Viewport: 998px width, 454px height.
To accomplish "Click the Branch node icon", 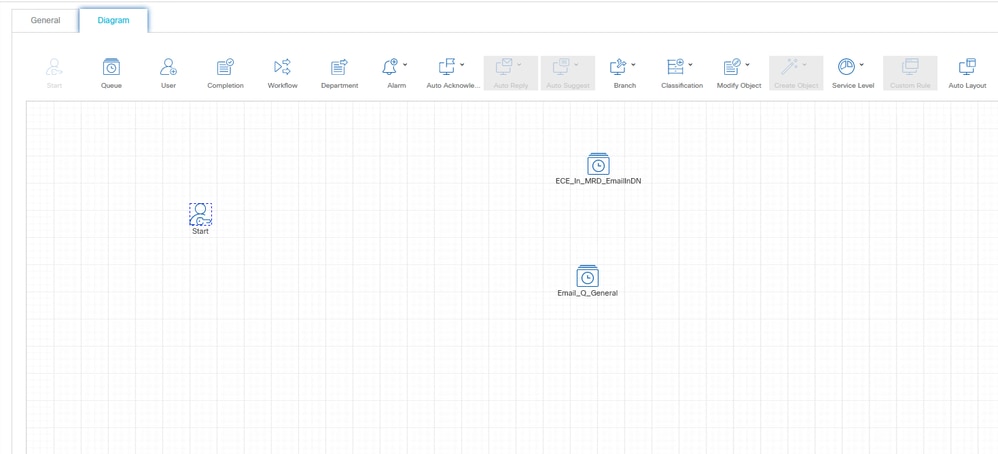I will [619, 66].
